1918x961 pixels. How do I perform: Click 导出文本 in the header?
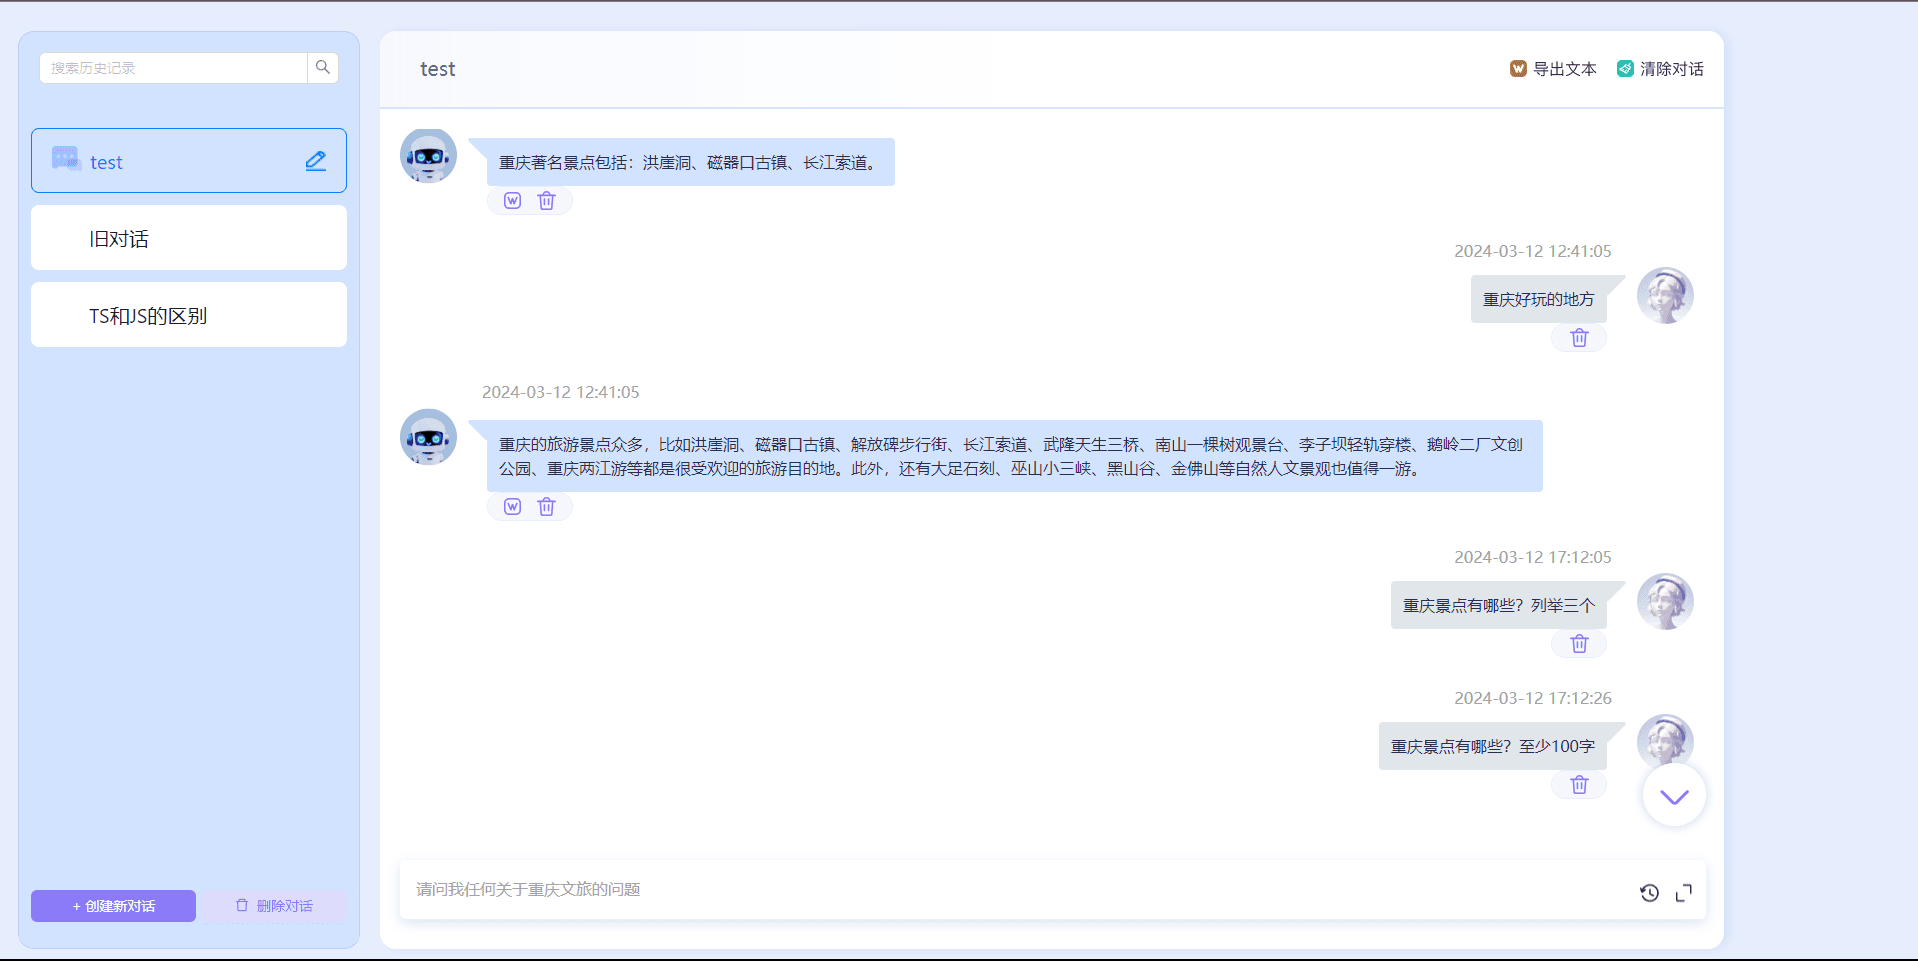tap(1553, 69)
